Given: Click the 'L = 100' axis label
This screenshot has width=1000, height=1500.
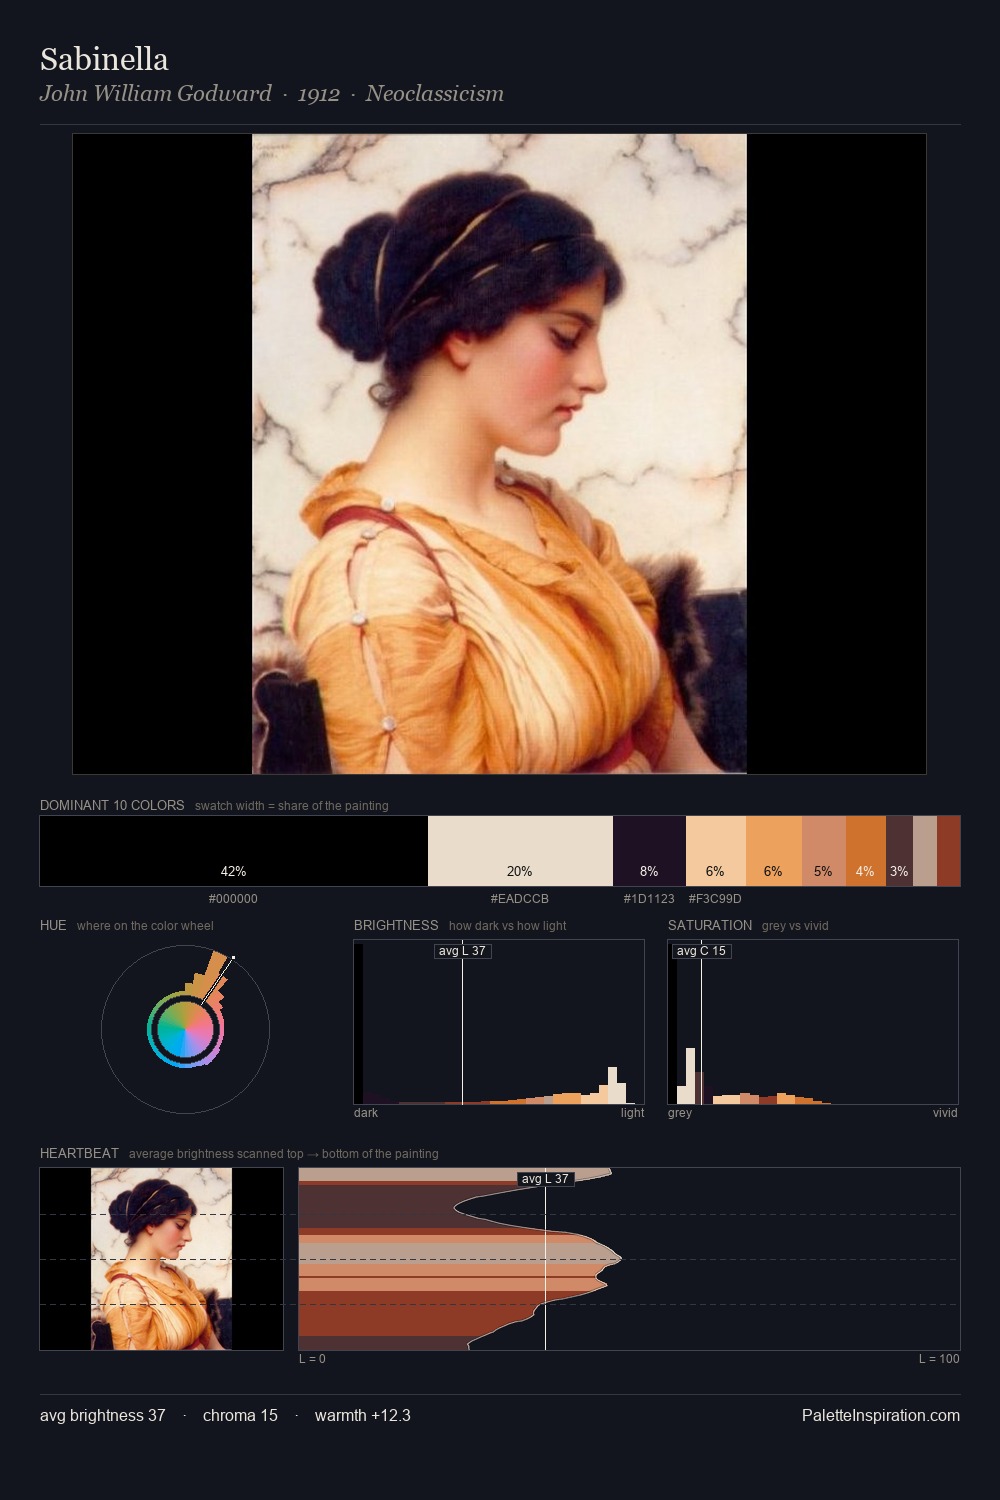Looking at the screenshot, I should pyautogui.click(x=939, y=1359).
